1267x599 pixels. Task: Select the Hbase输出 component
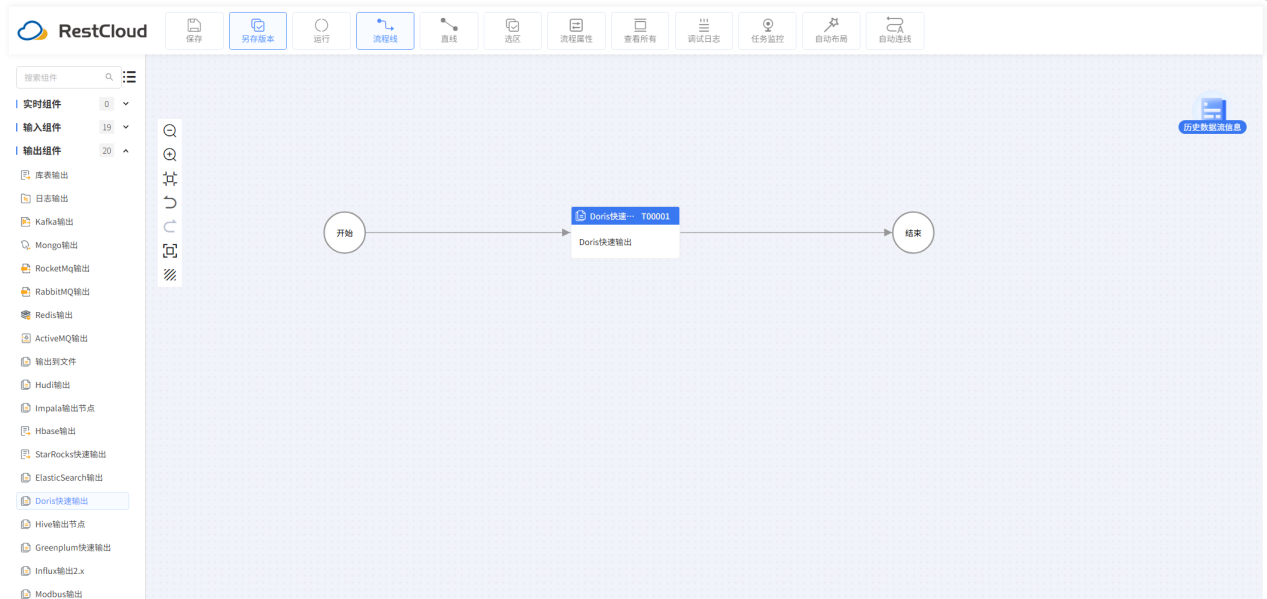72,431
